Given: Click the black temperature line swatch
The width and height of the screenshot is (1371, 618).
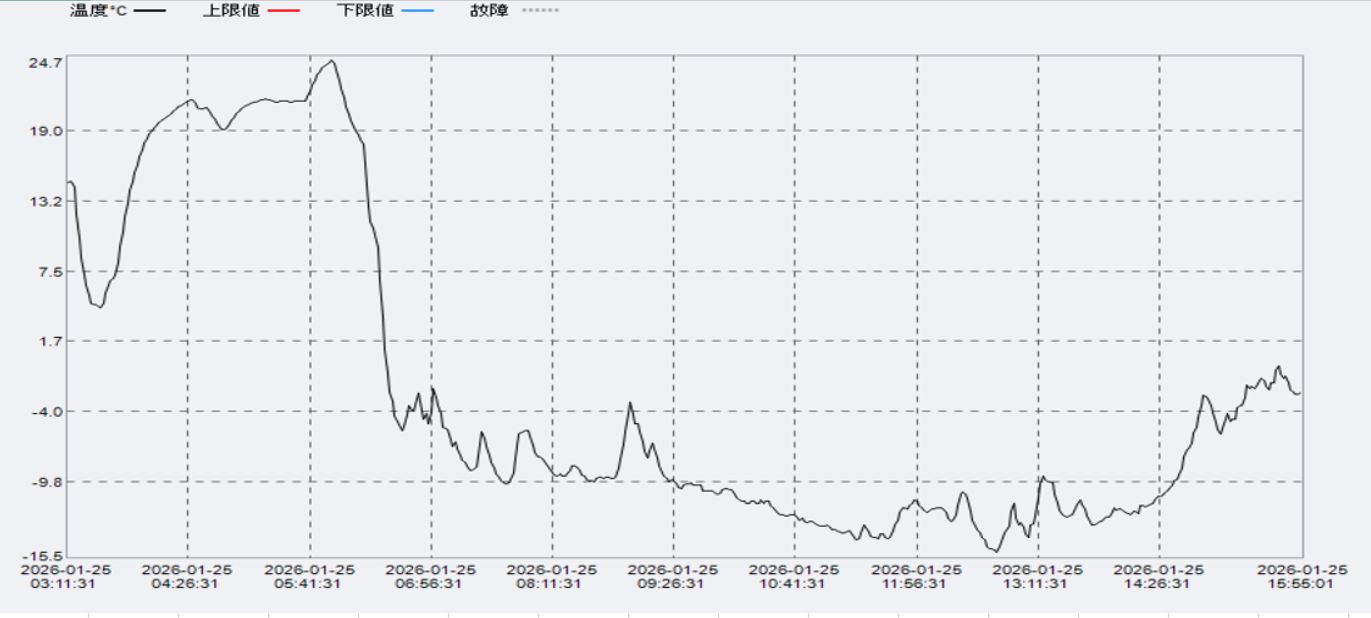Looking at the screenshot, I should point(150,11).
